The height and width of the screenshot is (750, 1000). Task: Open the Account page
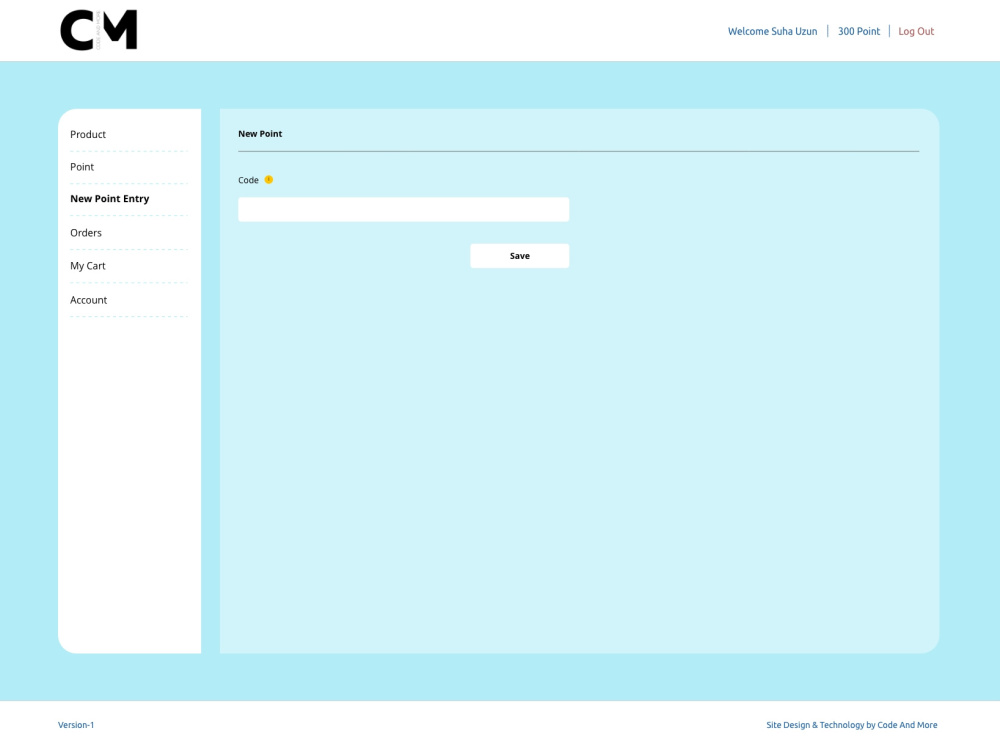89,300
